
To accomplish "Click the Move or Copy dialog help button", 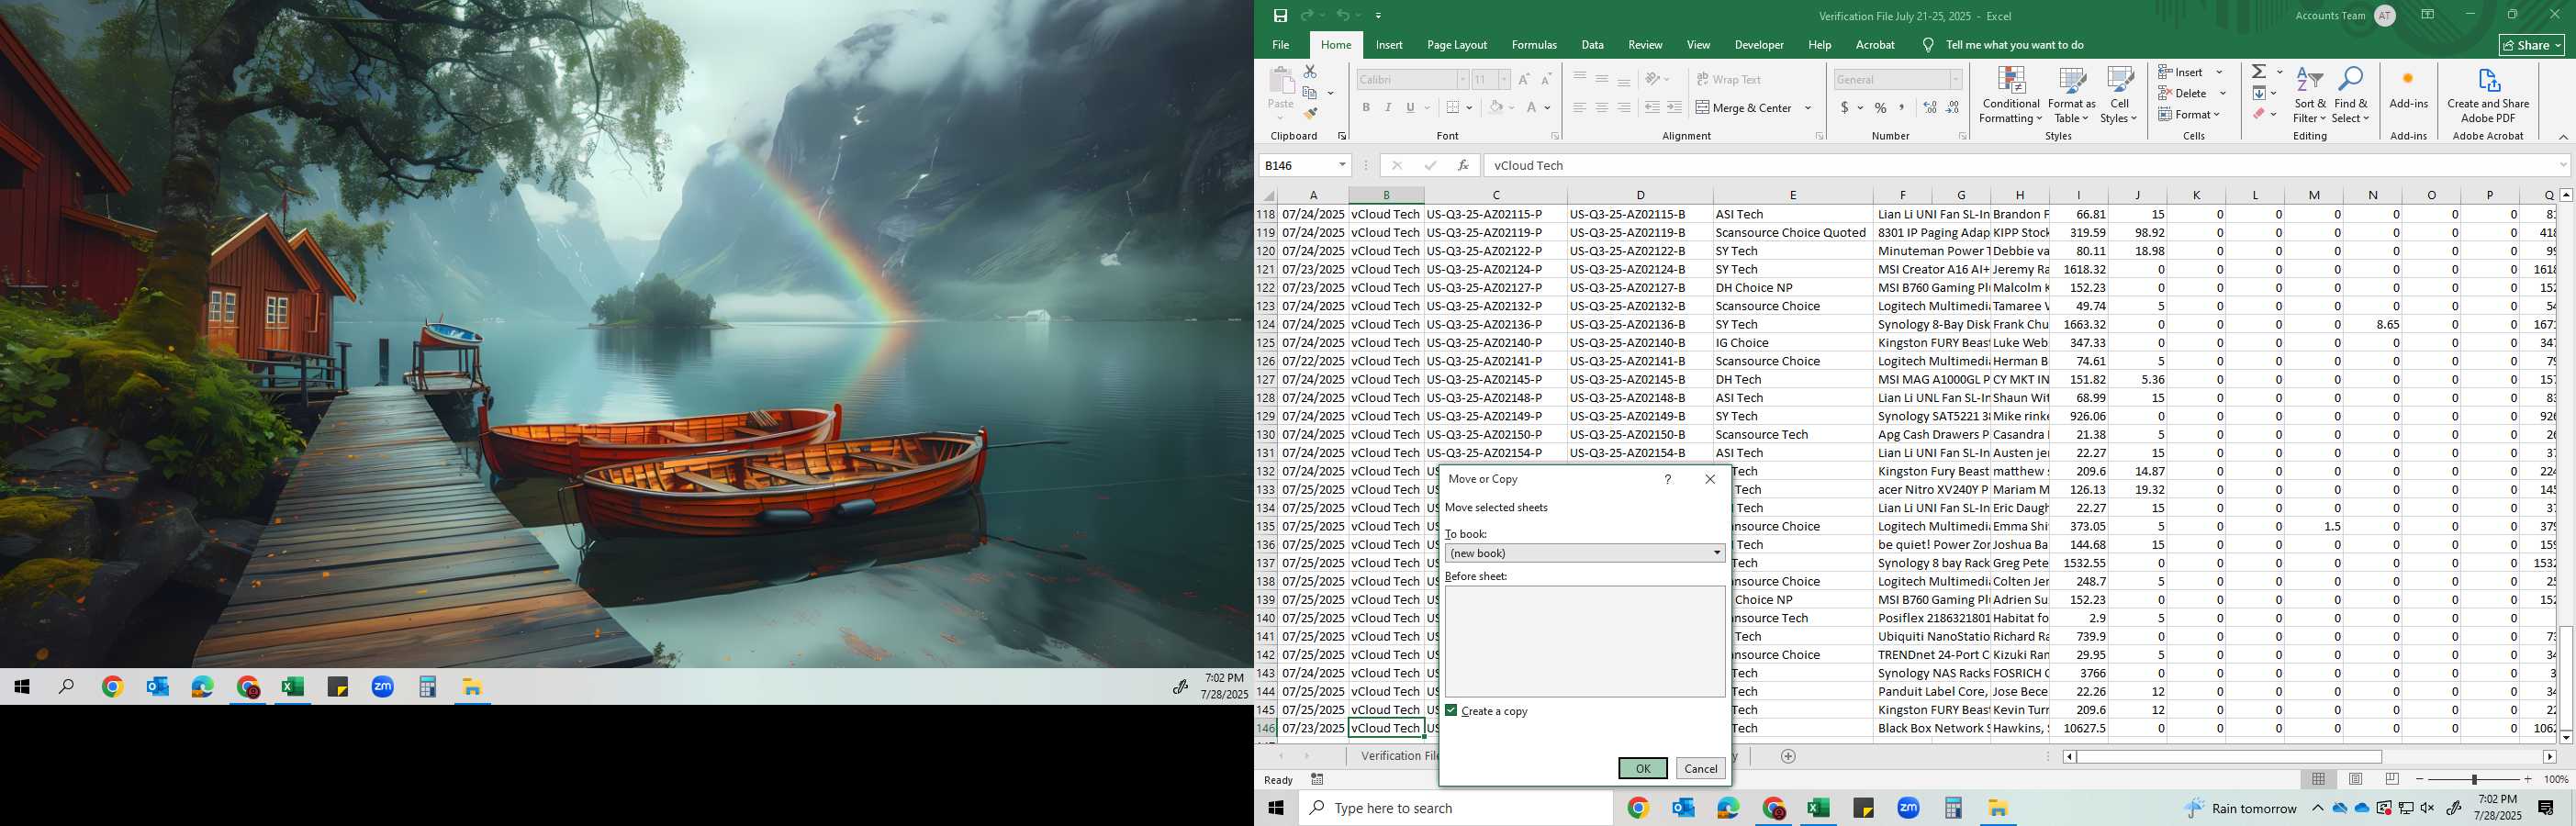I will 1667,479.
